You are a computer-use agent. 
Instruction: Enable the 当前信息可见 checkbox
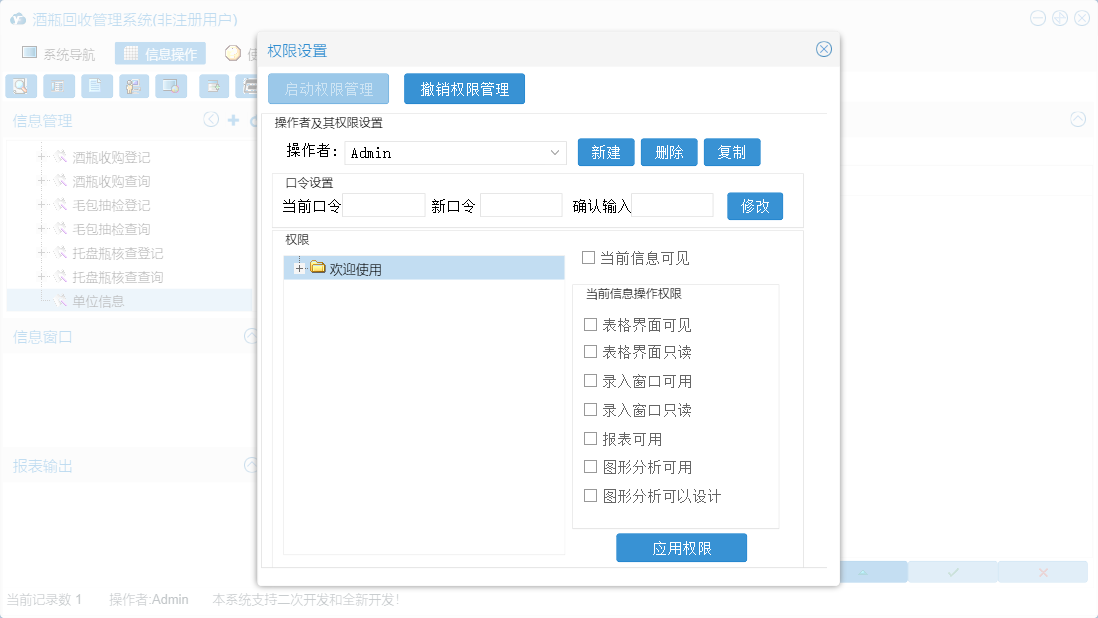(589, 258)
